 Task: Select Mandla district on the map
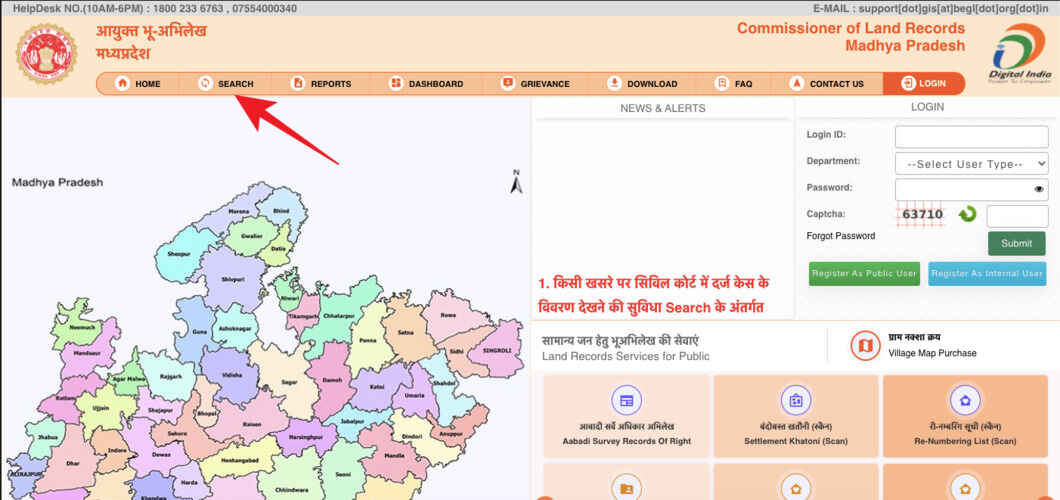pyautogui.click(x=393, y=455)
